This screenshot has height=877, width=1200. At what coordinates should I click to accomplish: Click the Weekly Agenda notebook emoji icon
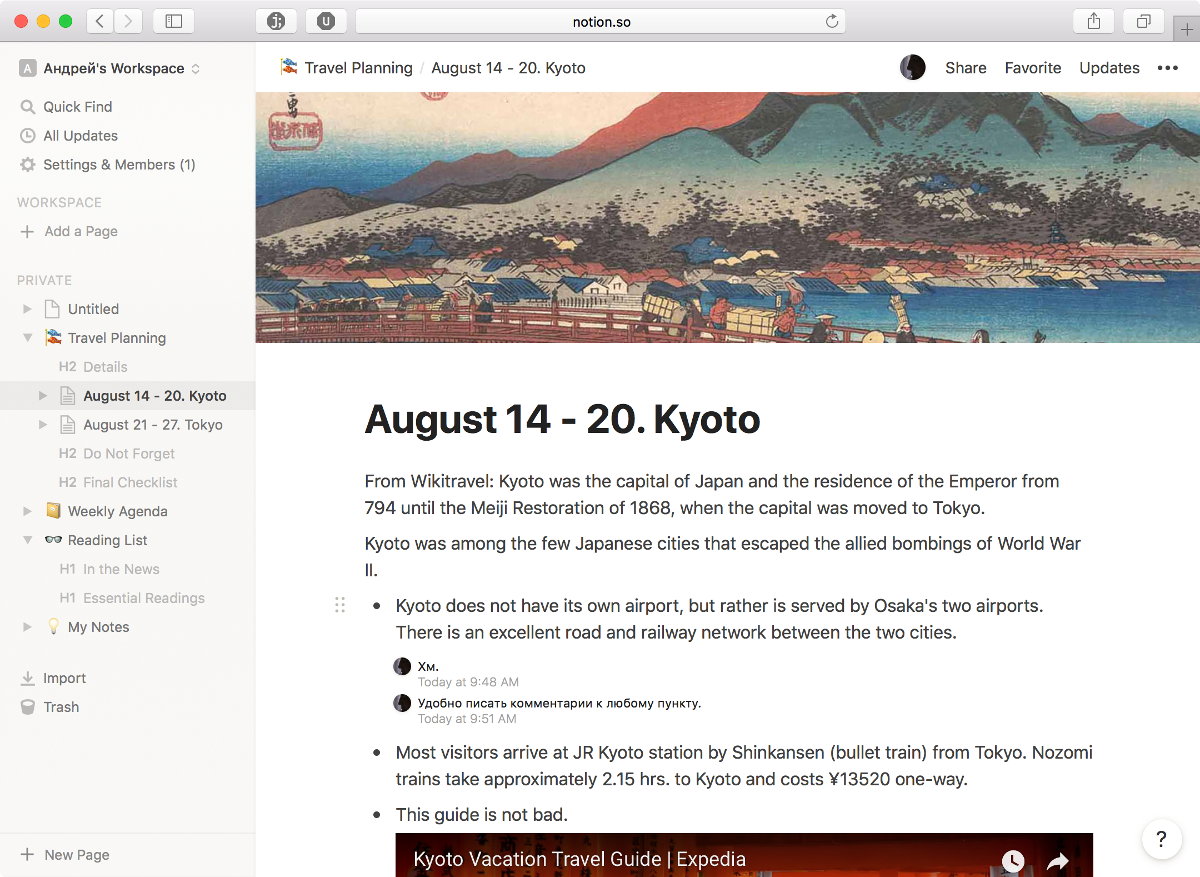click(x=53, y=511)
